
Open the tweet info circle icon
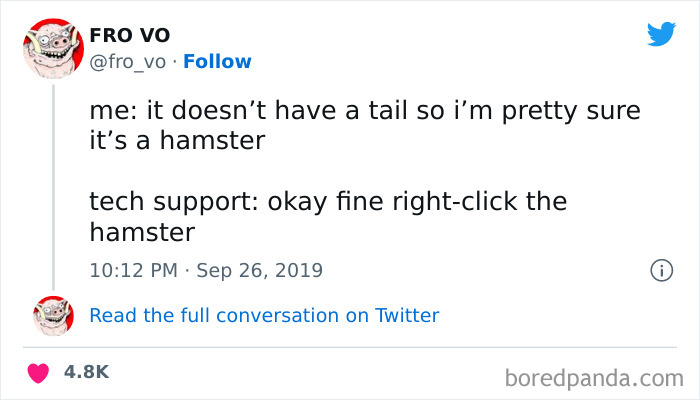659,271
